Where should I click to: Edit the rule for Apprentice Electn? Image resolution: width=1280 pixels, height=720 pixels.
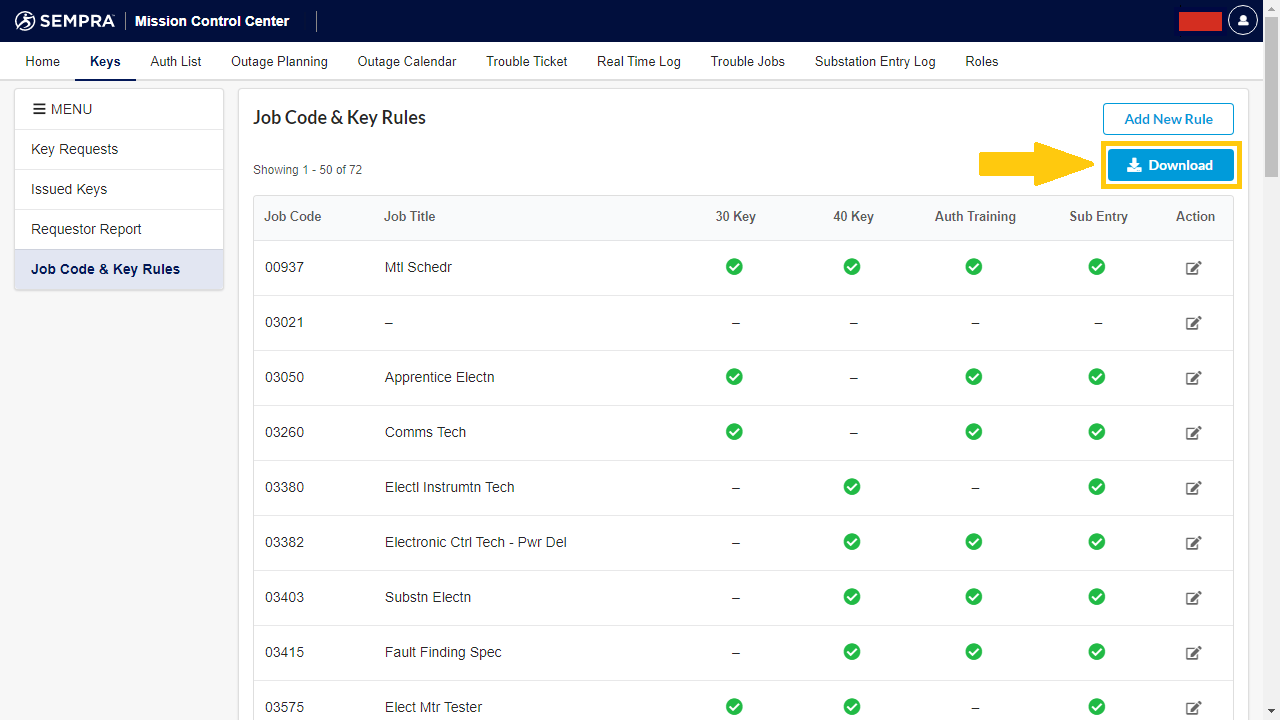click(1193, 378)
